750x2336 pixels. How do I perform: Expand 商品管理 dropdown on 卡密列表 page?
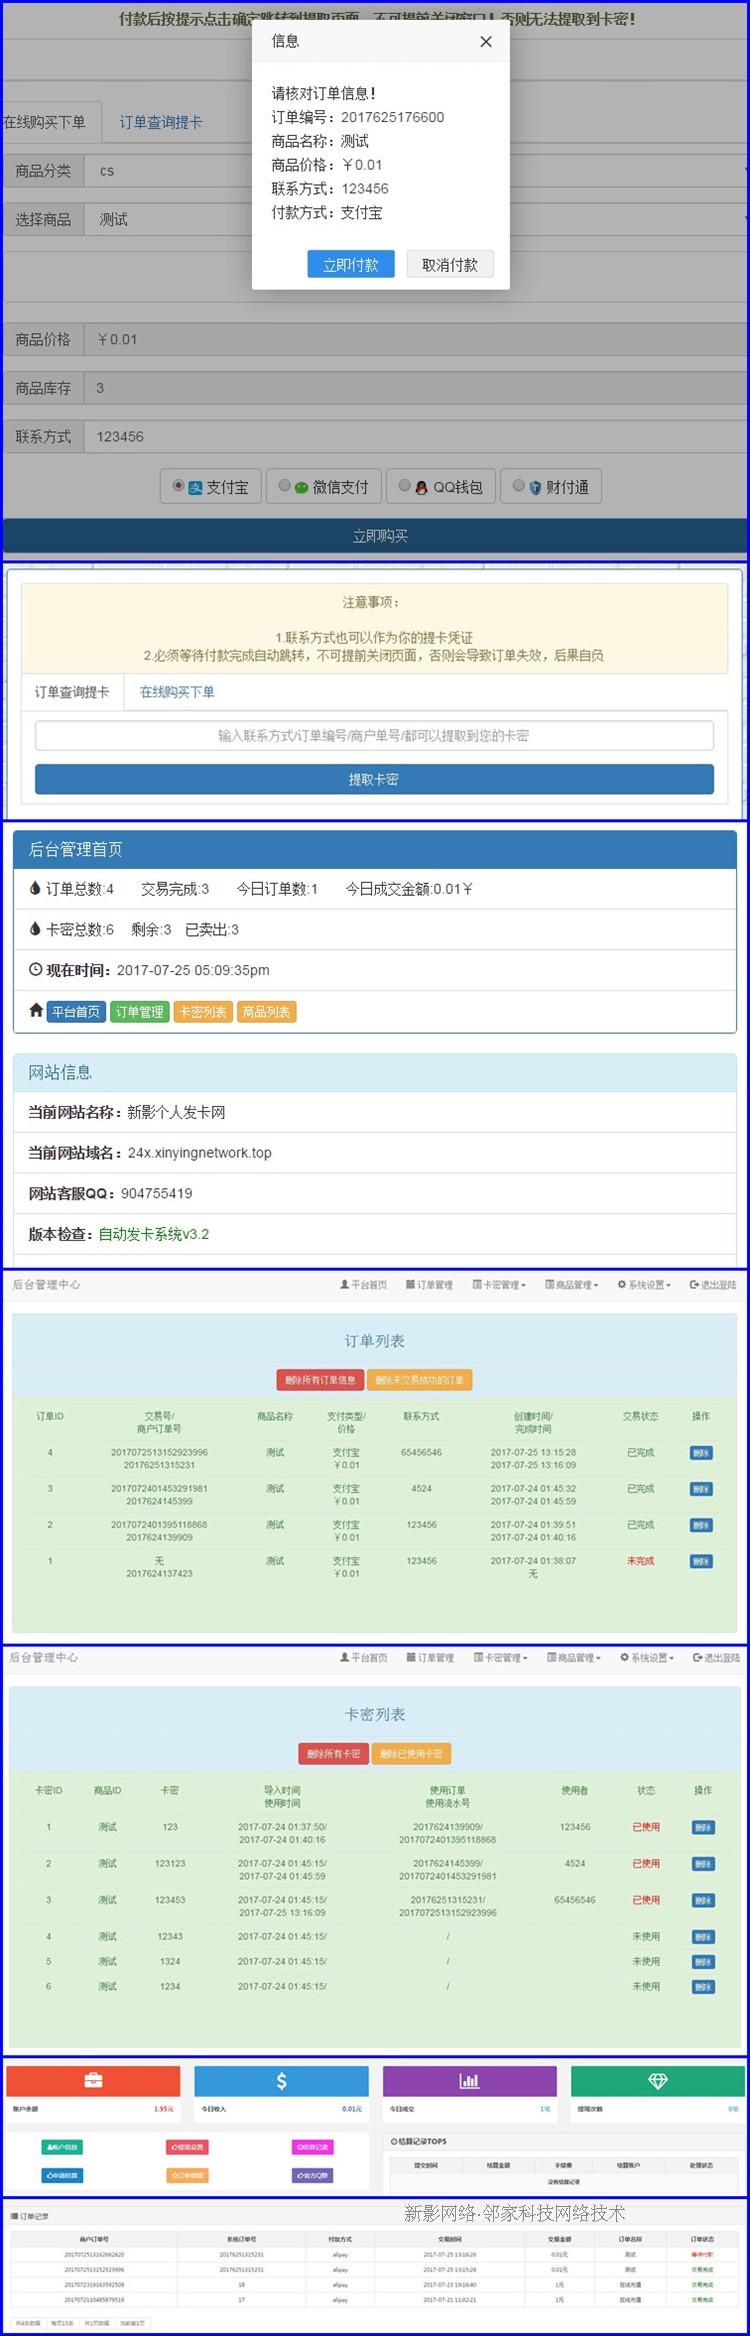[x=574, y=1658]
